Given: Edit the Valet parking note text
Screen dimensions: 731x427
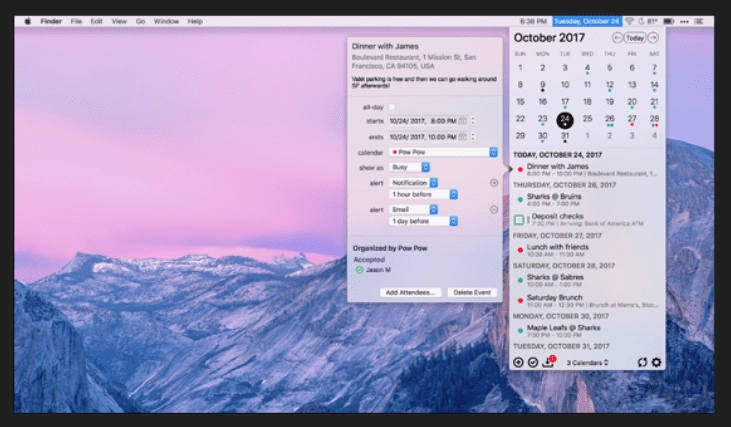Looking at the screenshot, I should (x=424, y=82).
